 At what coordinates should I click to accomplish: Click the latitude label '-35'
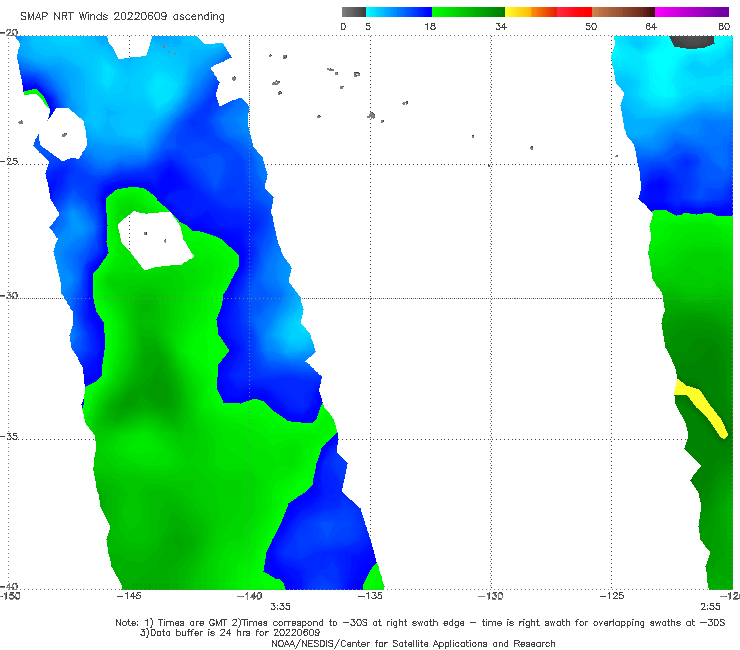coord(9,436)
